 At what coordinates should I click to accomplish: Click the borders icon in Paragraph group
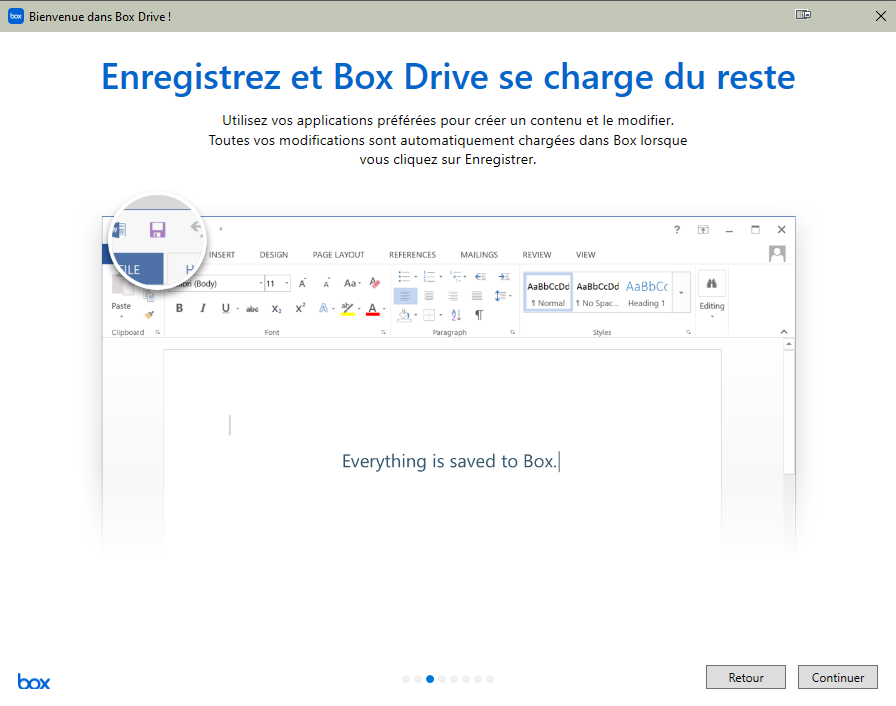coord(429,315)
